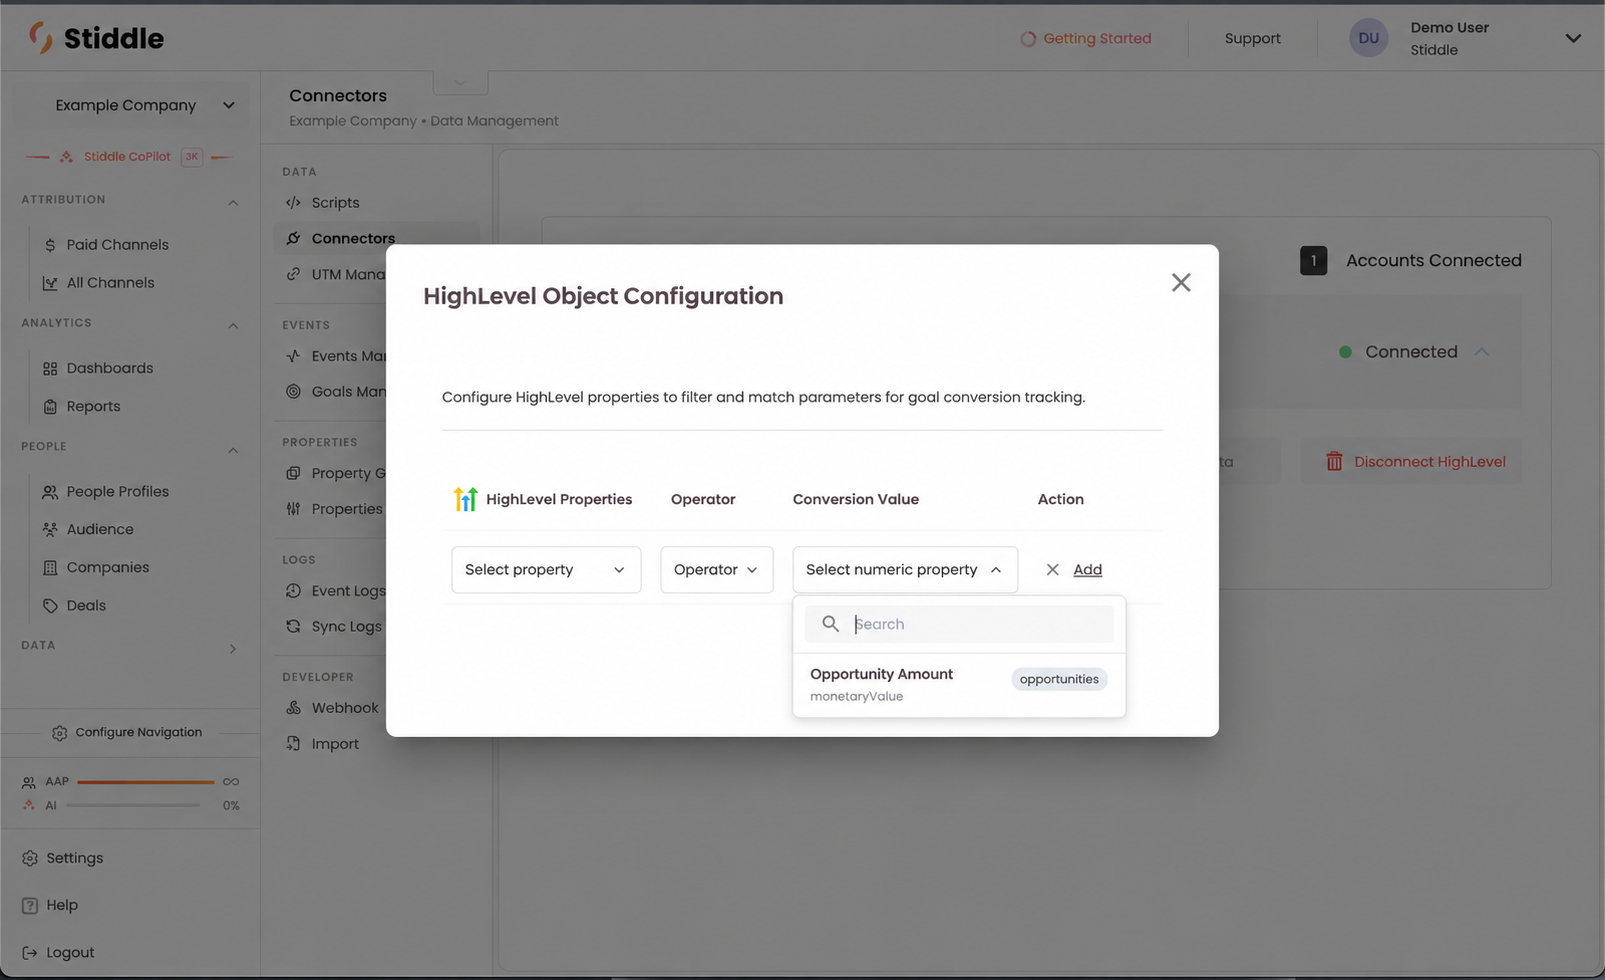Click the Sync Logs icon
Image resolution: width=1605 pixels, height=980 pixels.
click(x=293, y=627)
